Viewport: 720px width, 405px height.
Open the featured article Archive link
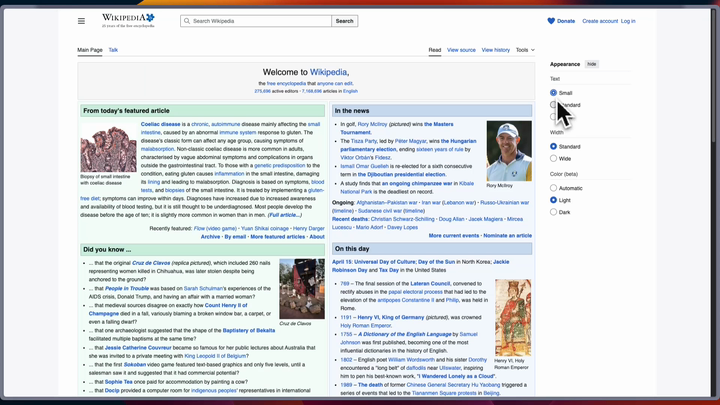pyautogui.click(x=210, y=237)
